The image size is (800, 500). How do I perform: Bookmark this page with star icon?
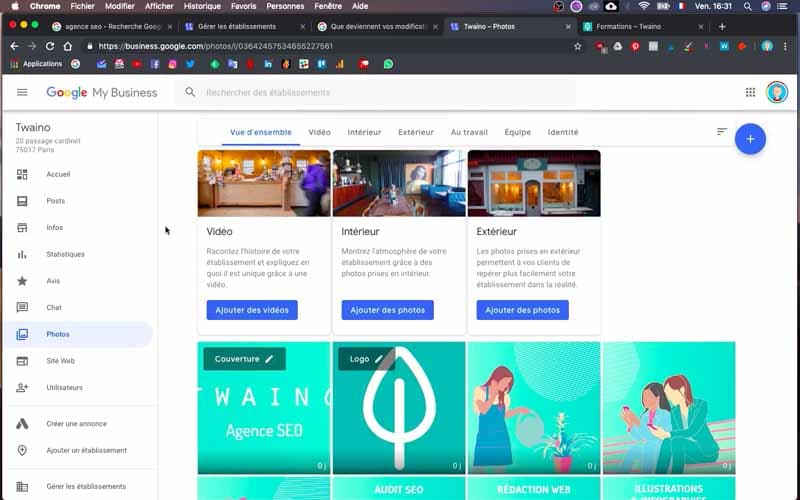point(578,46)
